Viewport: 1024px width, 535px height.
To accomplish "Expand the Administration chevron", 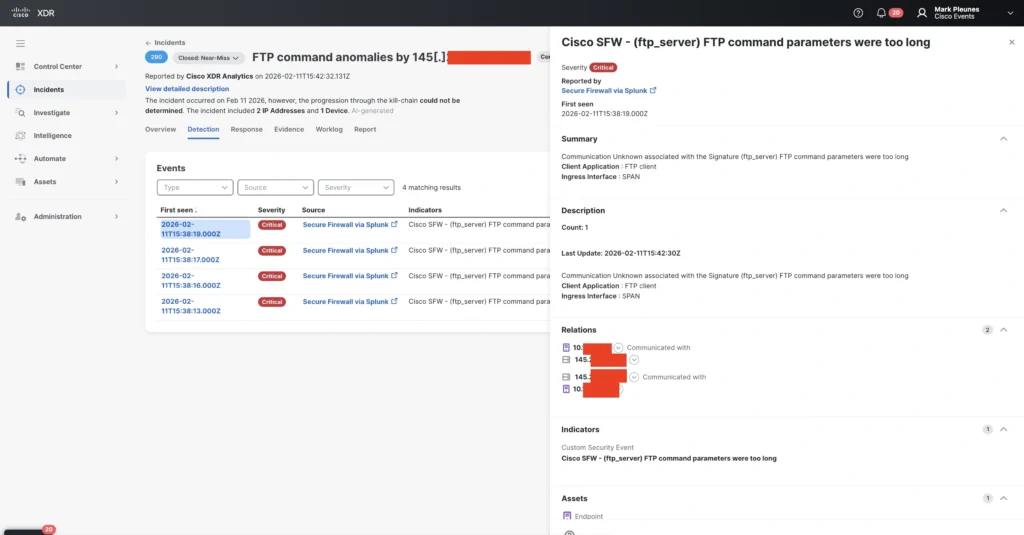I will (116, 216).
